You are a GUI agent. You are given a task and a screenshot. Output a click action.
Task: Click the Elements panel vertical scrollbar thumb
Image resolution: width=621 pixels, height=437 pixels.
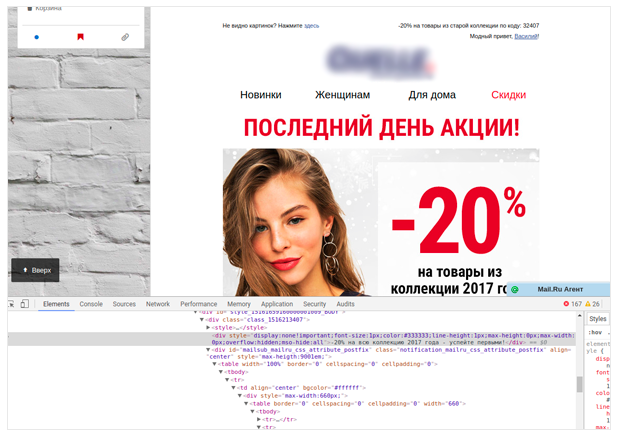(x=579, y=384)
